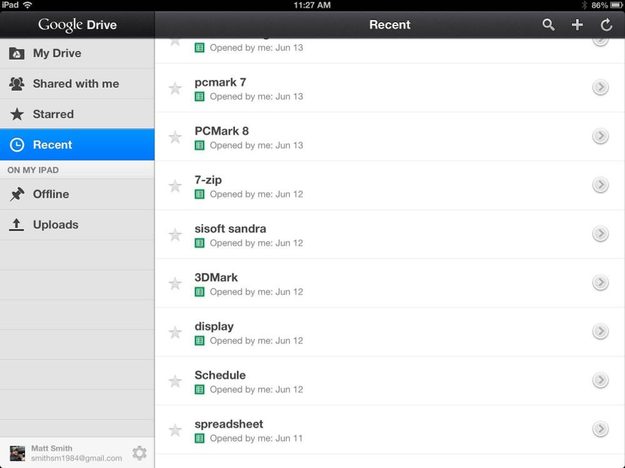Open the 7-zip file
The height and width of the screenshot is (468, 625).
[x=389, y=186]
